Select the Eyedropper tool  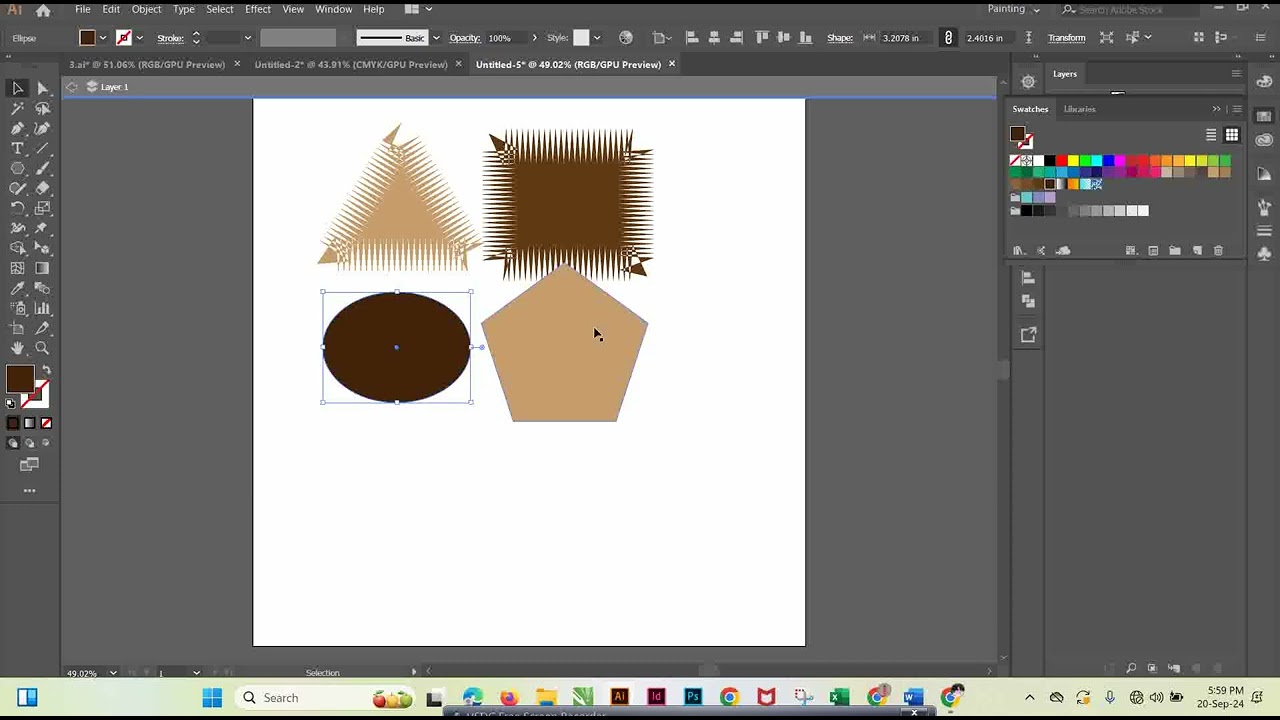[x=17, y=288]
